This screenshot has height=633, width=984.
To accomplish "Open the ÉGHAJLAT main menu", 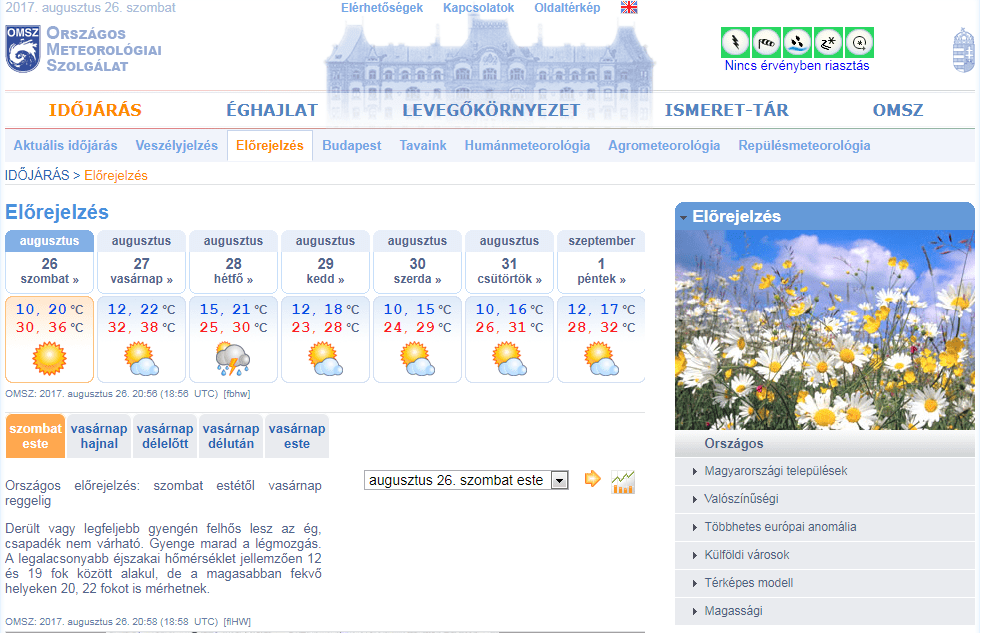I will pos(271,111).
